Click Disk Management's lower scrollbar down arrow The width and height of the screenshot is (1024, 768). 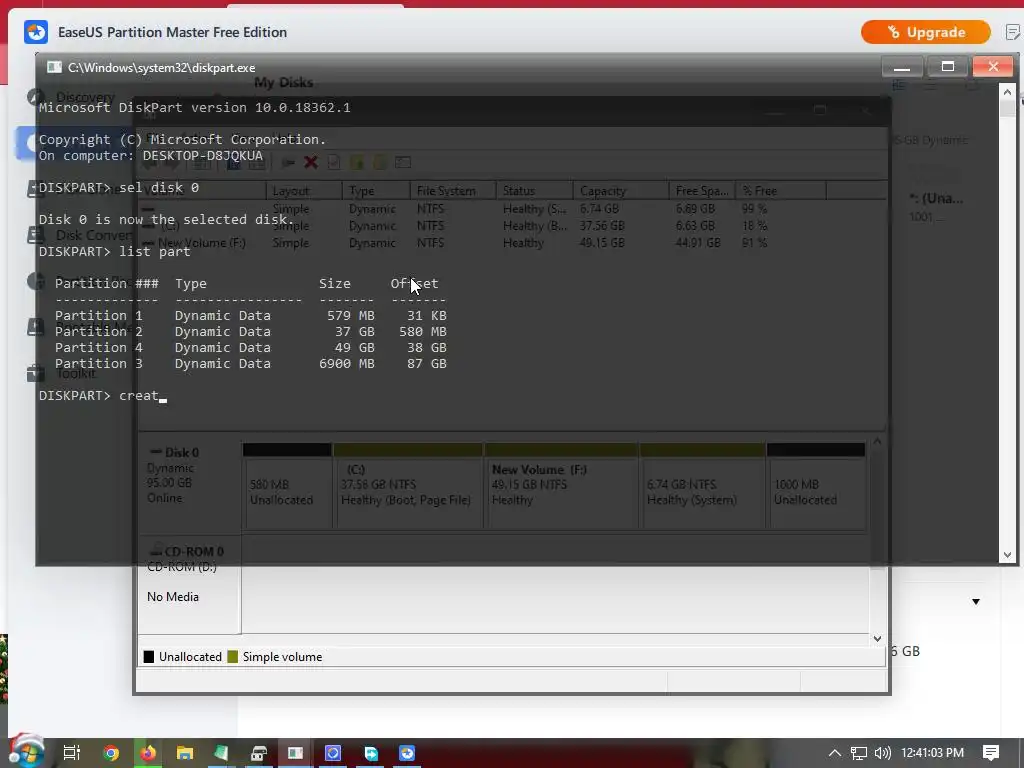[877, 639]
